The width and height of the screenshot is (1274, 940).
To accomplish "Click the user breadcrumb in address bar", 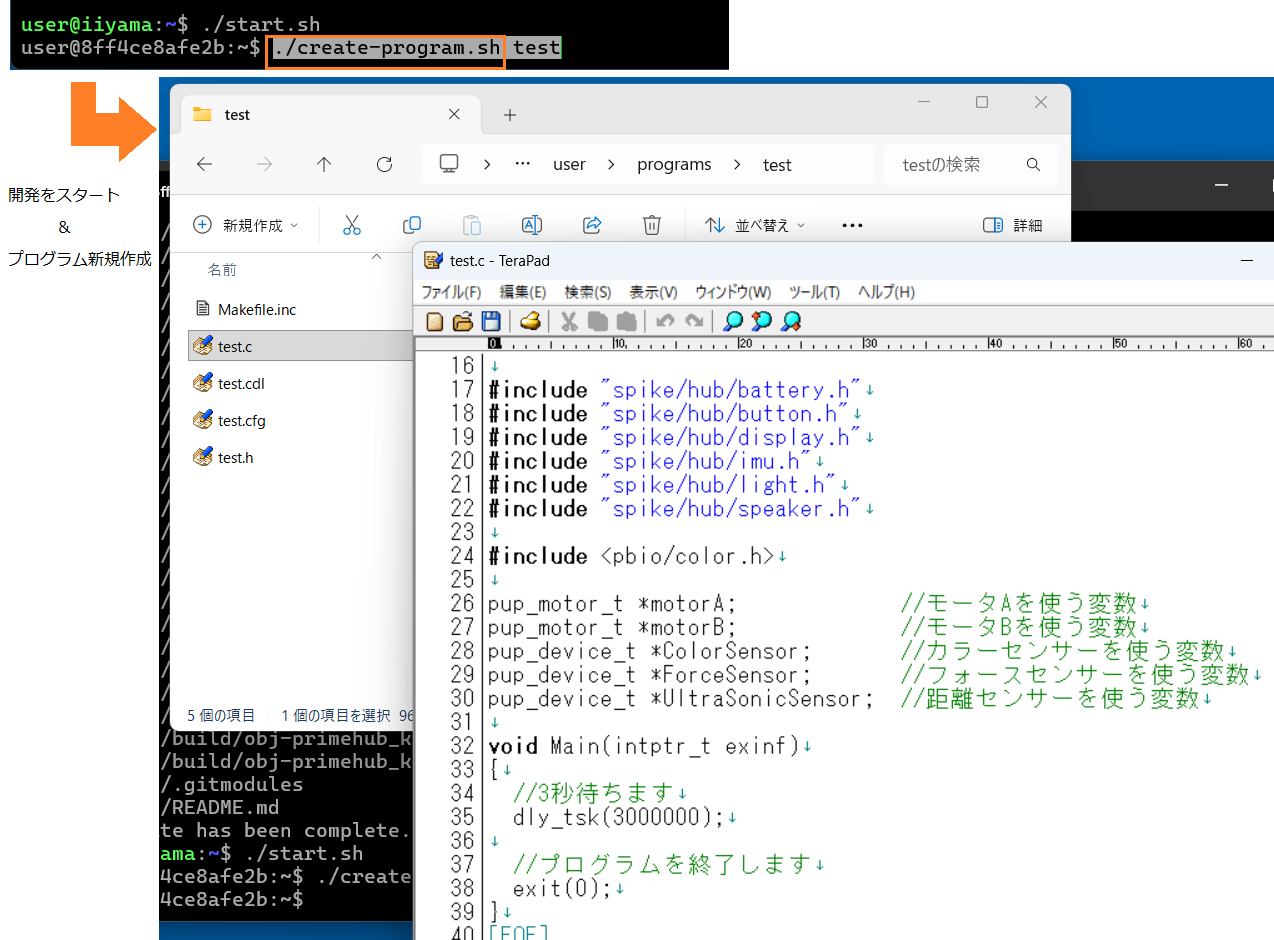I will tap(569, 165).
